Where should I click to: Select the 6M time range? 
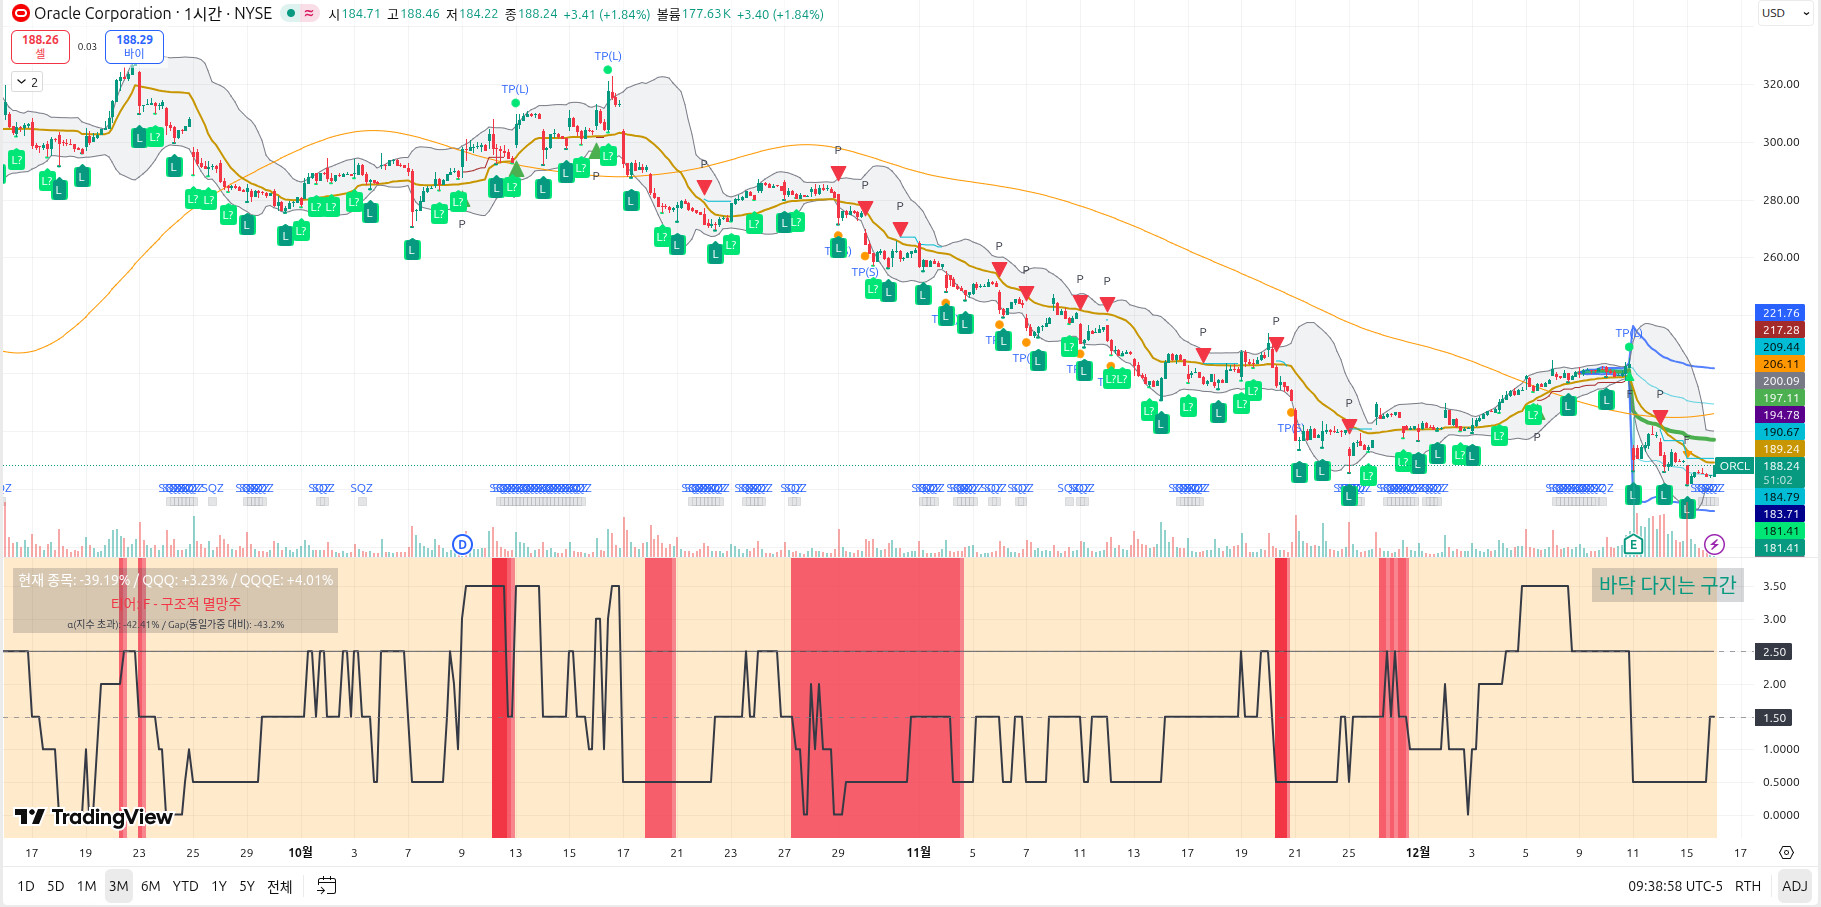151,886
